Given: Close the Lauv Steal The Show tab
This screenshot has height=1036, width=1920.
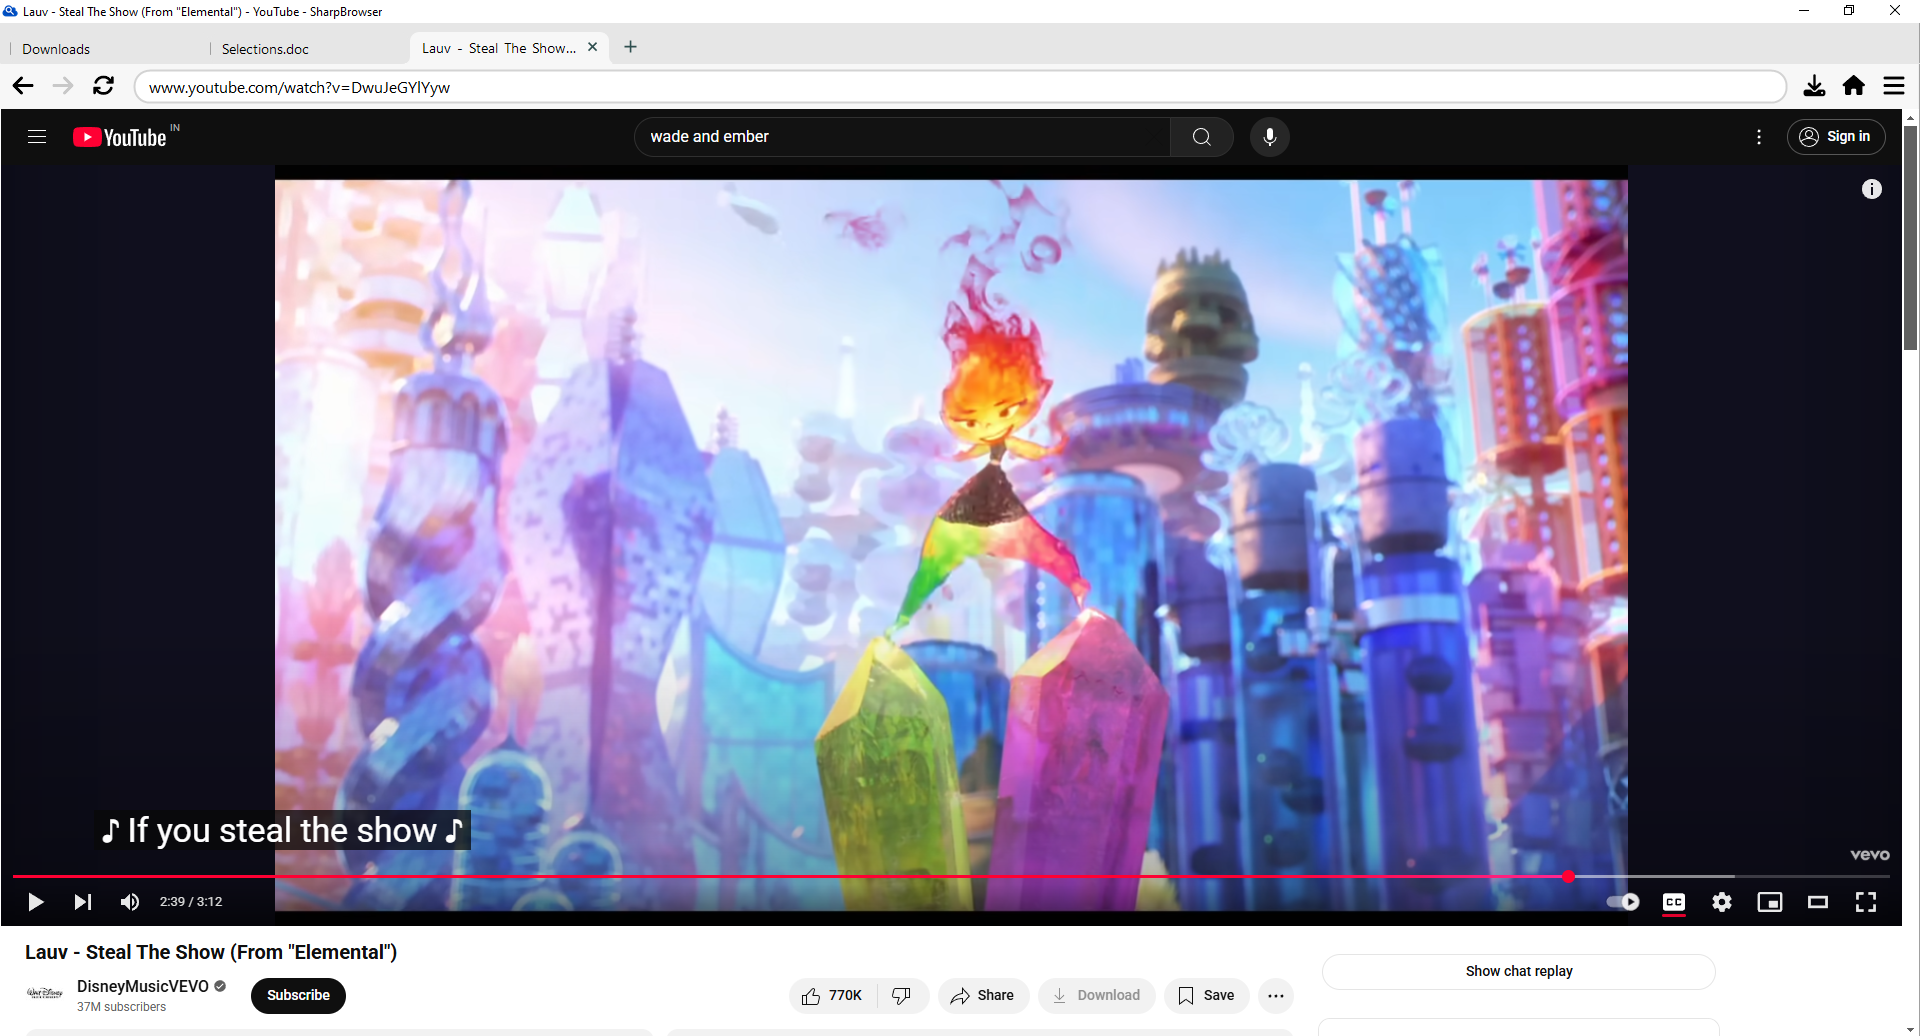Looking at the screenshot, I should (x=592, y=47).
